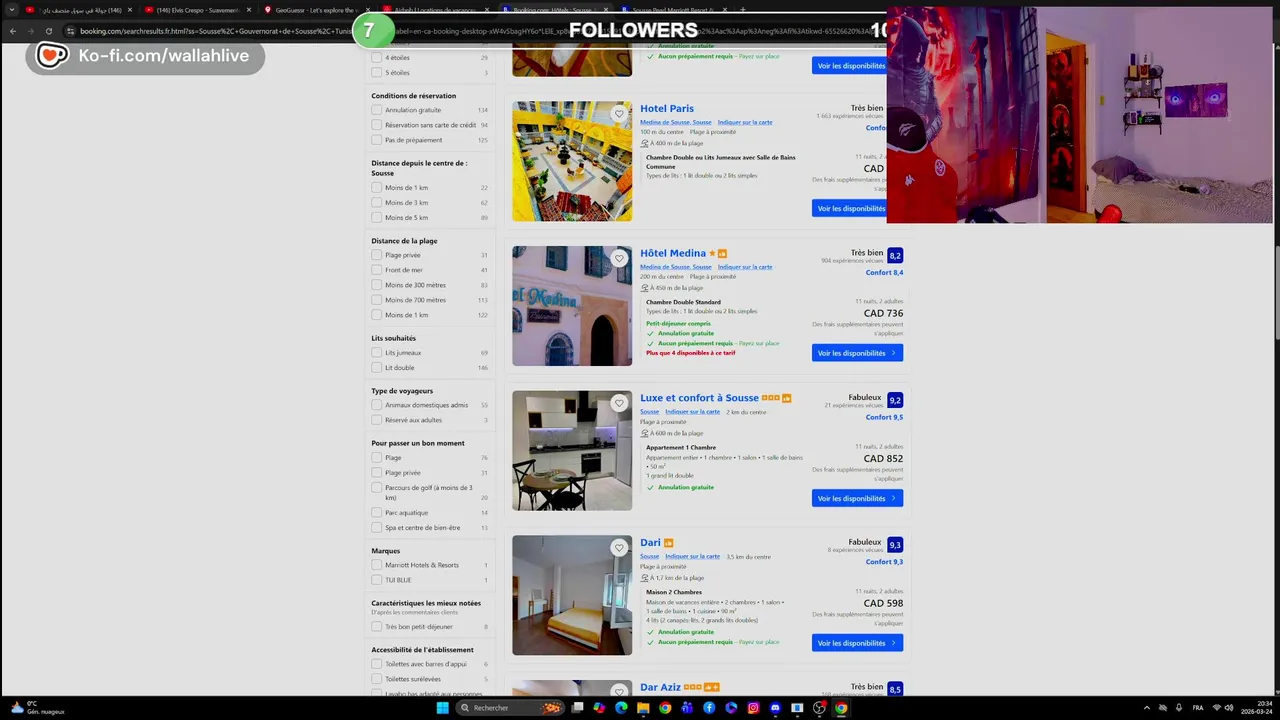The width and height of the screenshot is (1280, 720).
Task: Tick the Lit double checkbox
Action: click(x=377, y=368)
